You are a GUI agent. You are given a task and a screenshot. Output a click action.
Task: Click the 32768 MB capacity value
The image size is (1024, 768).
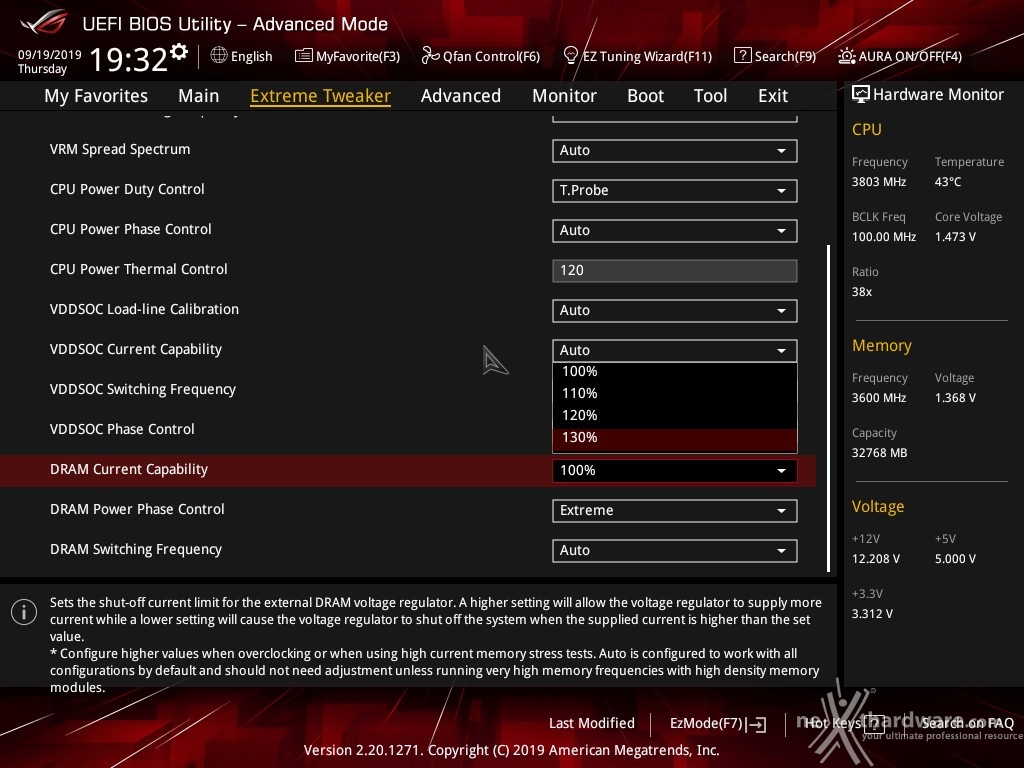(x=880, y=453)
